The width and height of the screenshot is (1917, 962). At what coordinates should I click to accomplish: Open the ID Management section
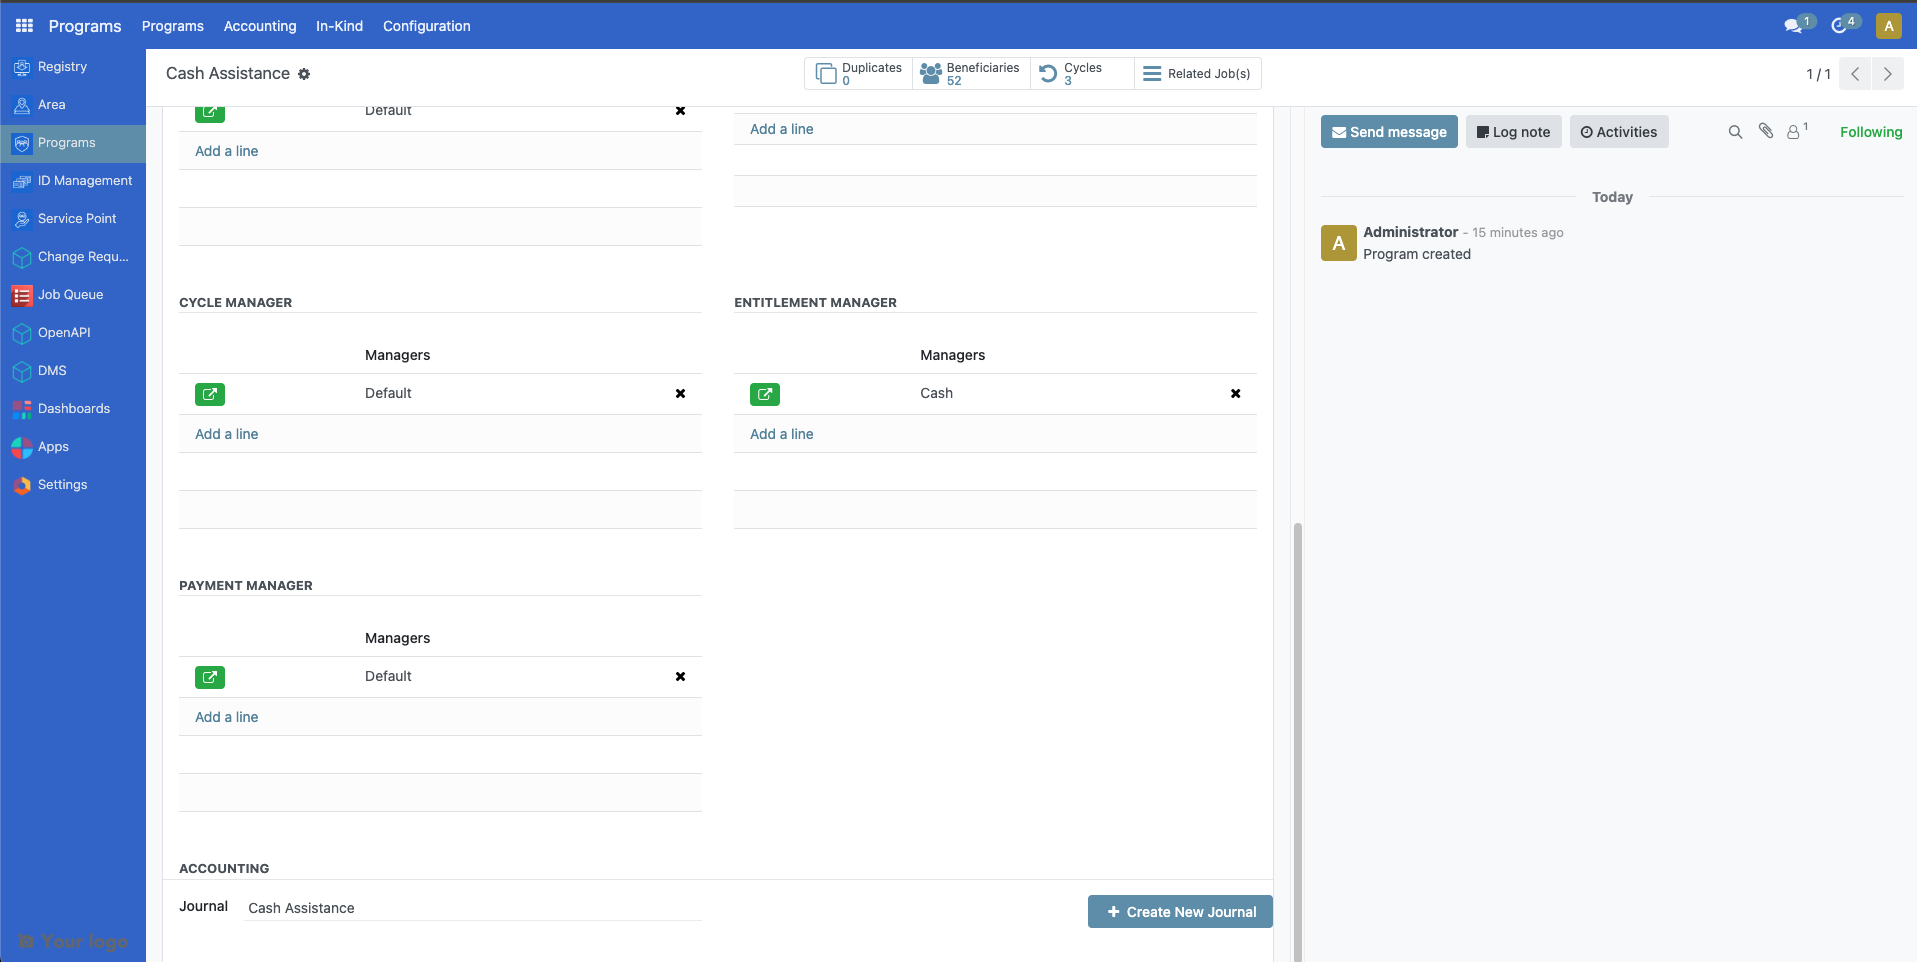coord(85,180)
